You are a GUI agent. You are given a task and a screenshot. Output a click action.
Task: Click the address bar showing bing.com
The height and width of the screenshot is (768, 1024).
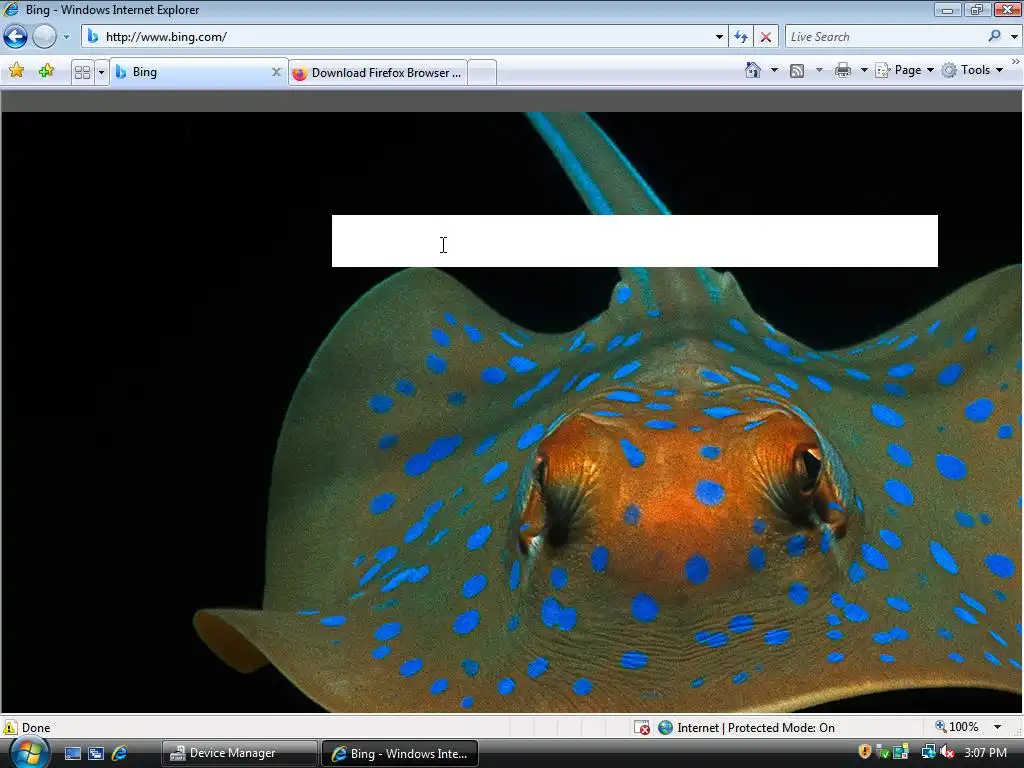click(398, 37)
